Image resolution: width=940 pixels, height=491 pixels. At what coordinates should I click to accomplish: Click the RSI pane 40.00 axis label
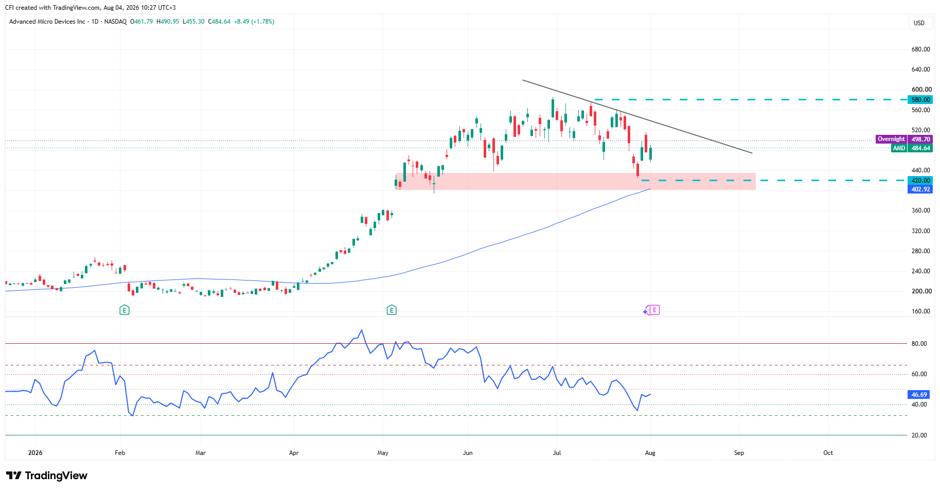[x=920, y=405]
